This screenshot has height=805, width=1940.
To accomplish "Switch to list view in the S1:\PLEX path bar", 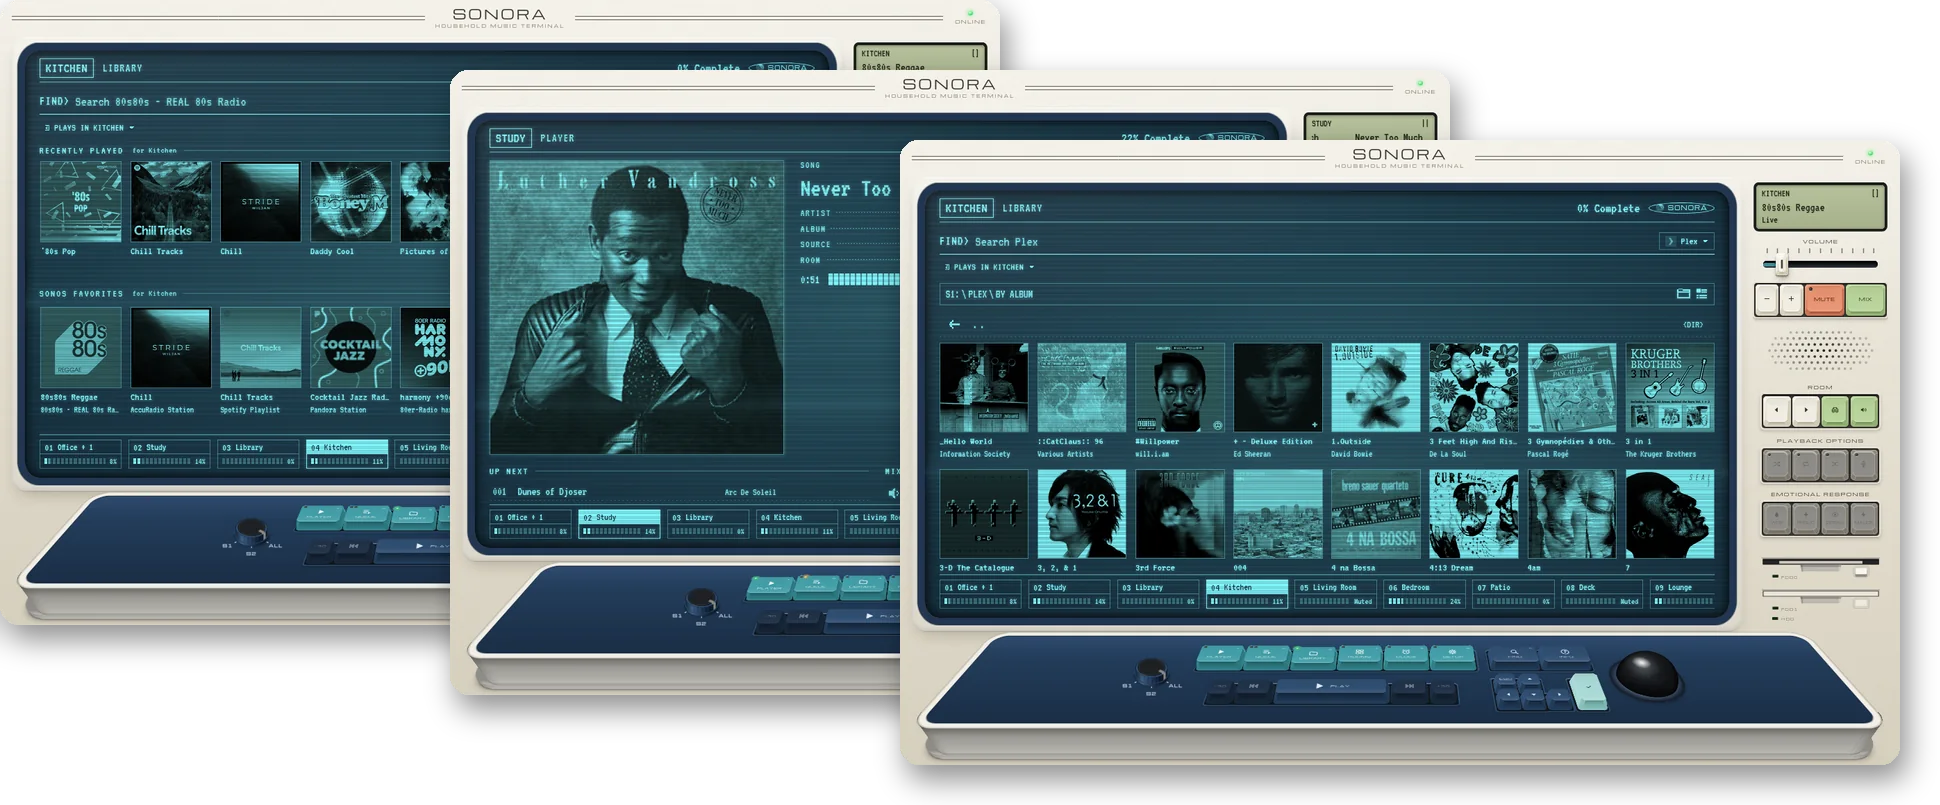I will click(x=1701, y=294).
